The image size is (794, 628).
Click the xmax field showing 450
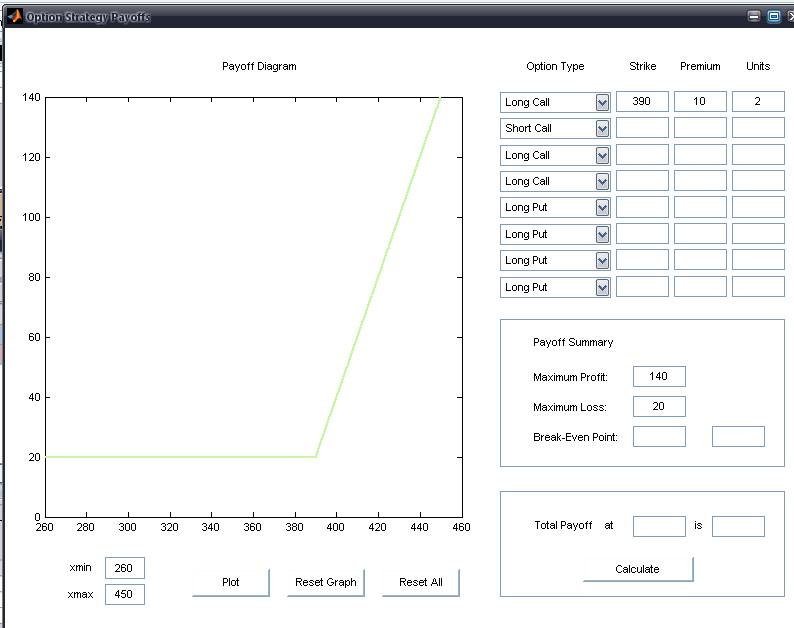coord(125,595)
